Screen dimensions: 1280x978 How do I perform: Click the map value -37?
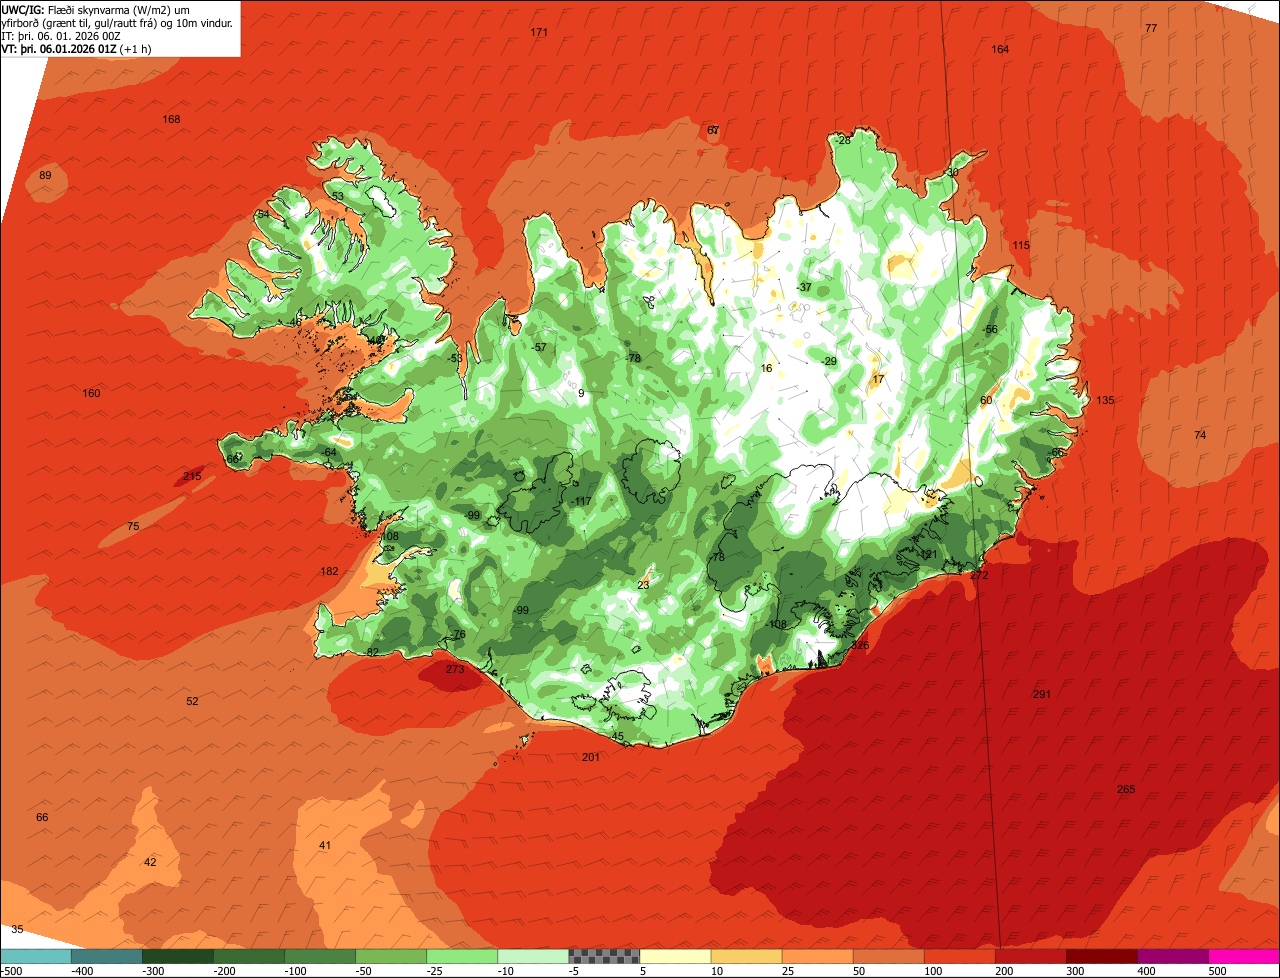pos(804,287)
